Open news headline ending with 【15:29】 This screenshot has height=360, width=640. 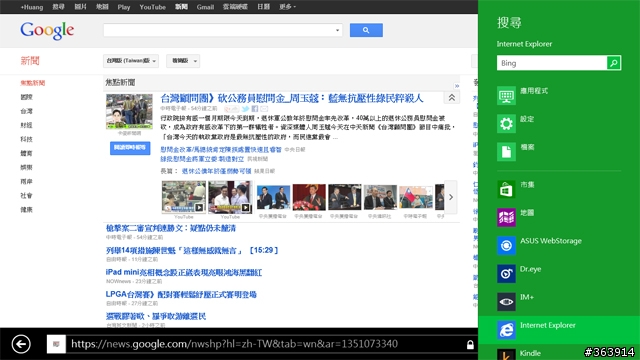(x=192, y=250)
